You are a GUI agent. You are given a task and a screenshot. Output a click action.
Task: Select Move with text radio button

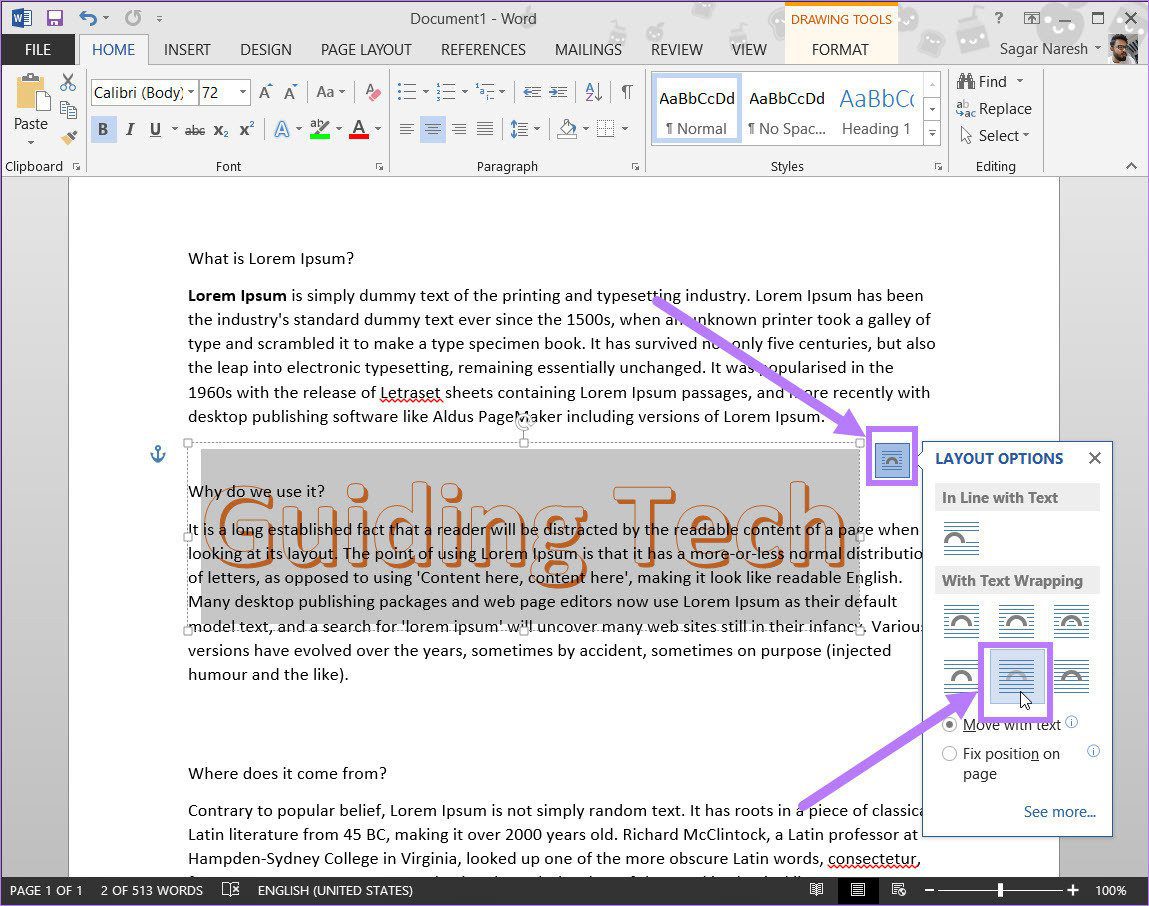tap(949, 724)
